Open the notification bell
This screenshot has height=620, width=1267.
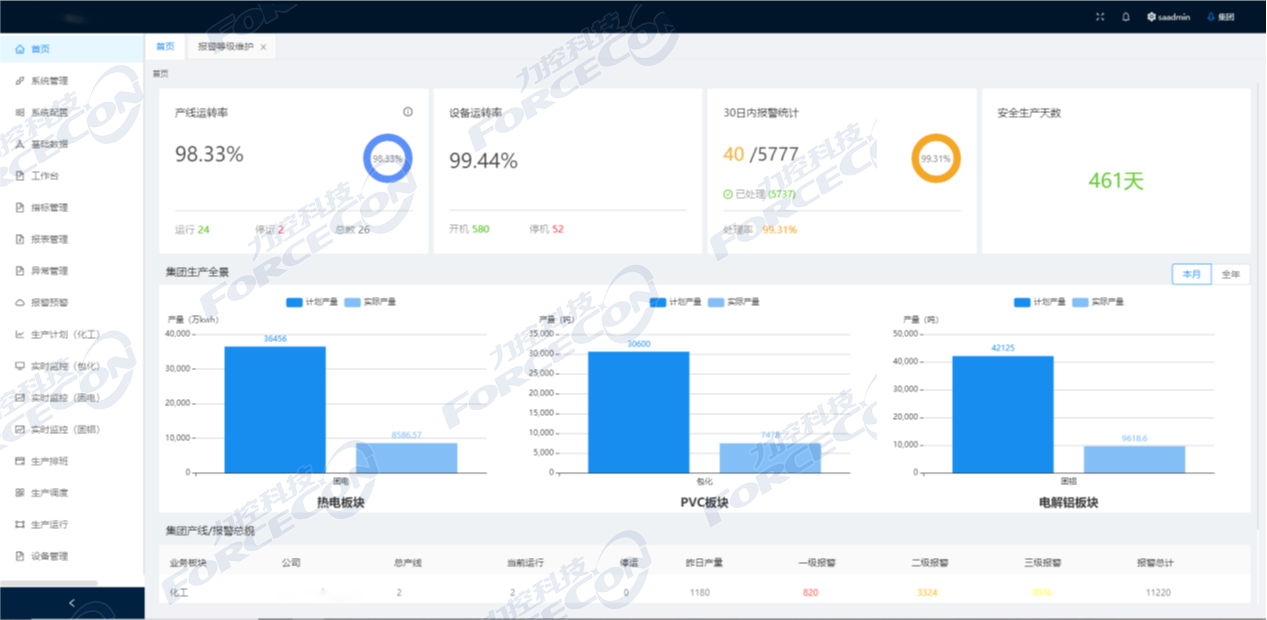1126,17
